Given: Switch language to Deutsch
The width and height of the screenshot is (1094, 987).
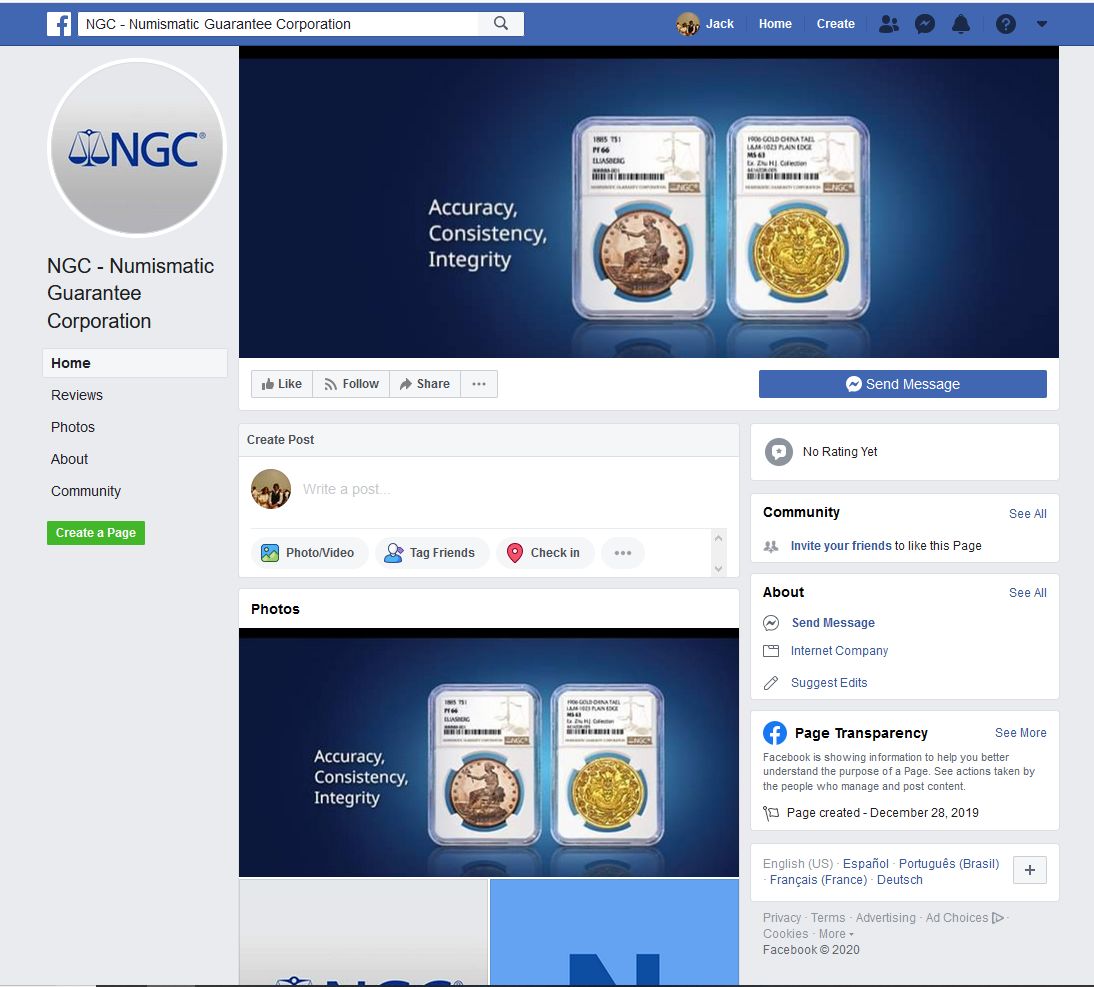Looking at the screenshot, I should (x=899, y=880).
